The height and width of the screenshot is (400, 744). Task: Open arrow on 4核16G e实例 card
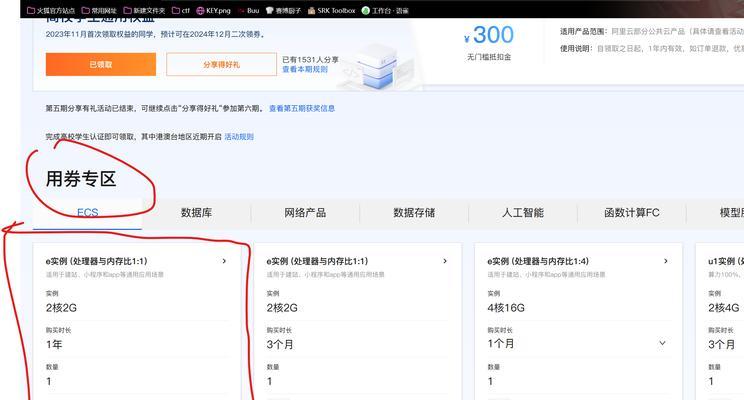click(666, 261)
